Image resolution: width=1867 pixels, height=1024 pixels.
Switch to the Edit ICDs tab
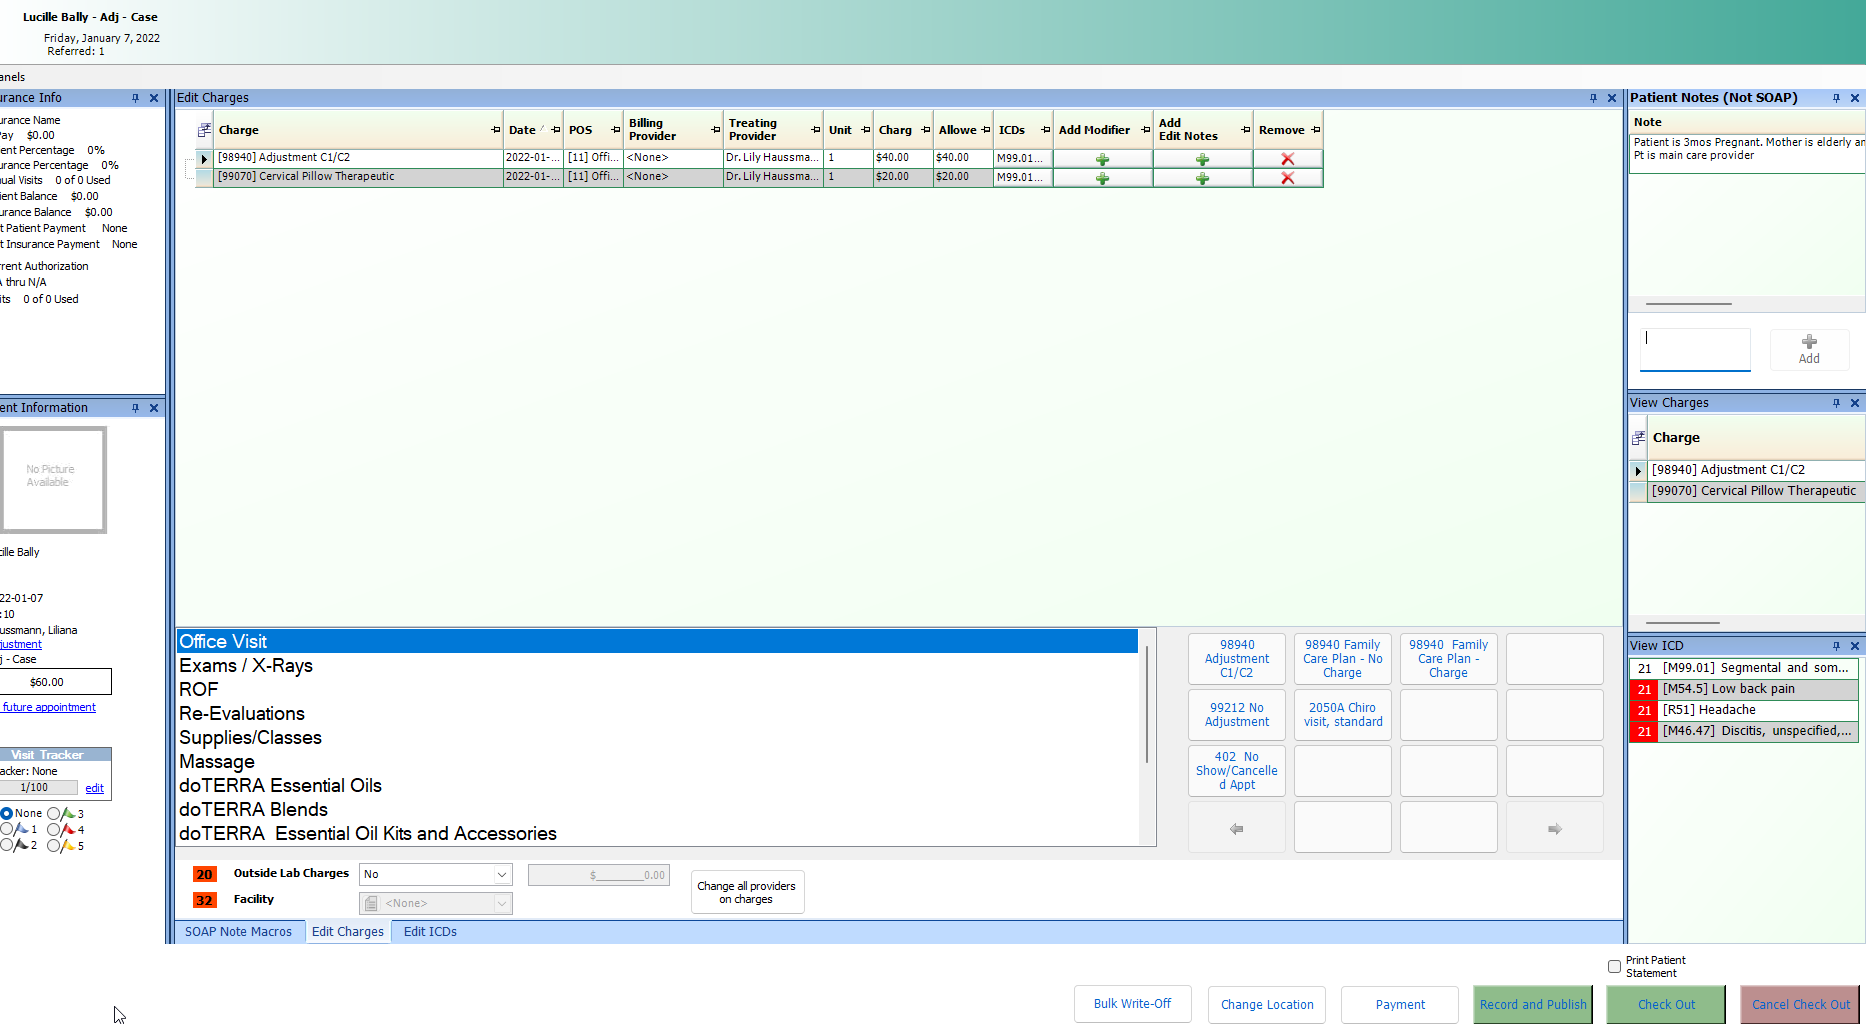[429, 931]
